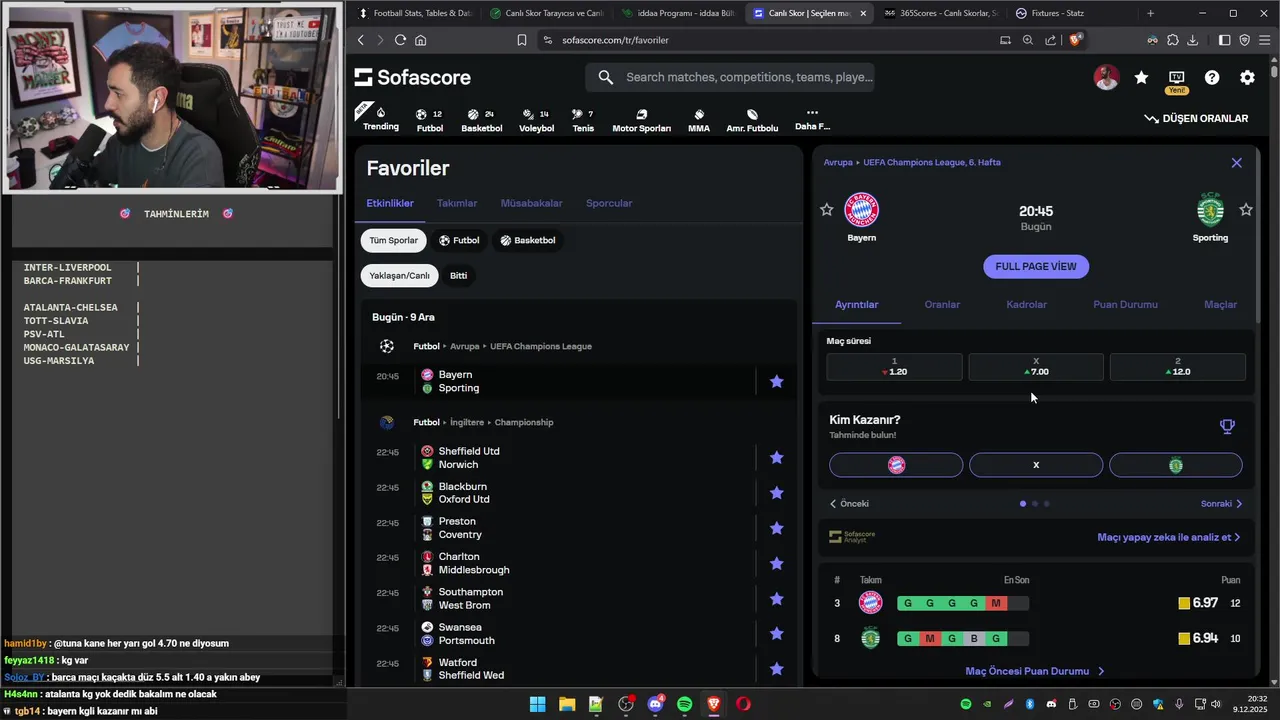The image size is (1280, 720).
Task: Open browser downloads
Action: (x=1193, y=40)
